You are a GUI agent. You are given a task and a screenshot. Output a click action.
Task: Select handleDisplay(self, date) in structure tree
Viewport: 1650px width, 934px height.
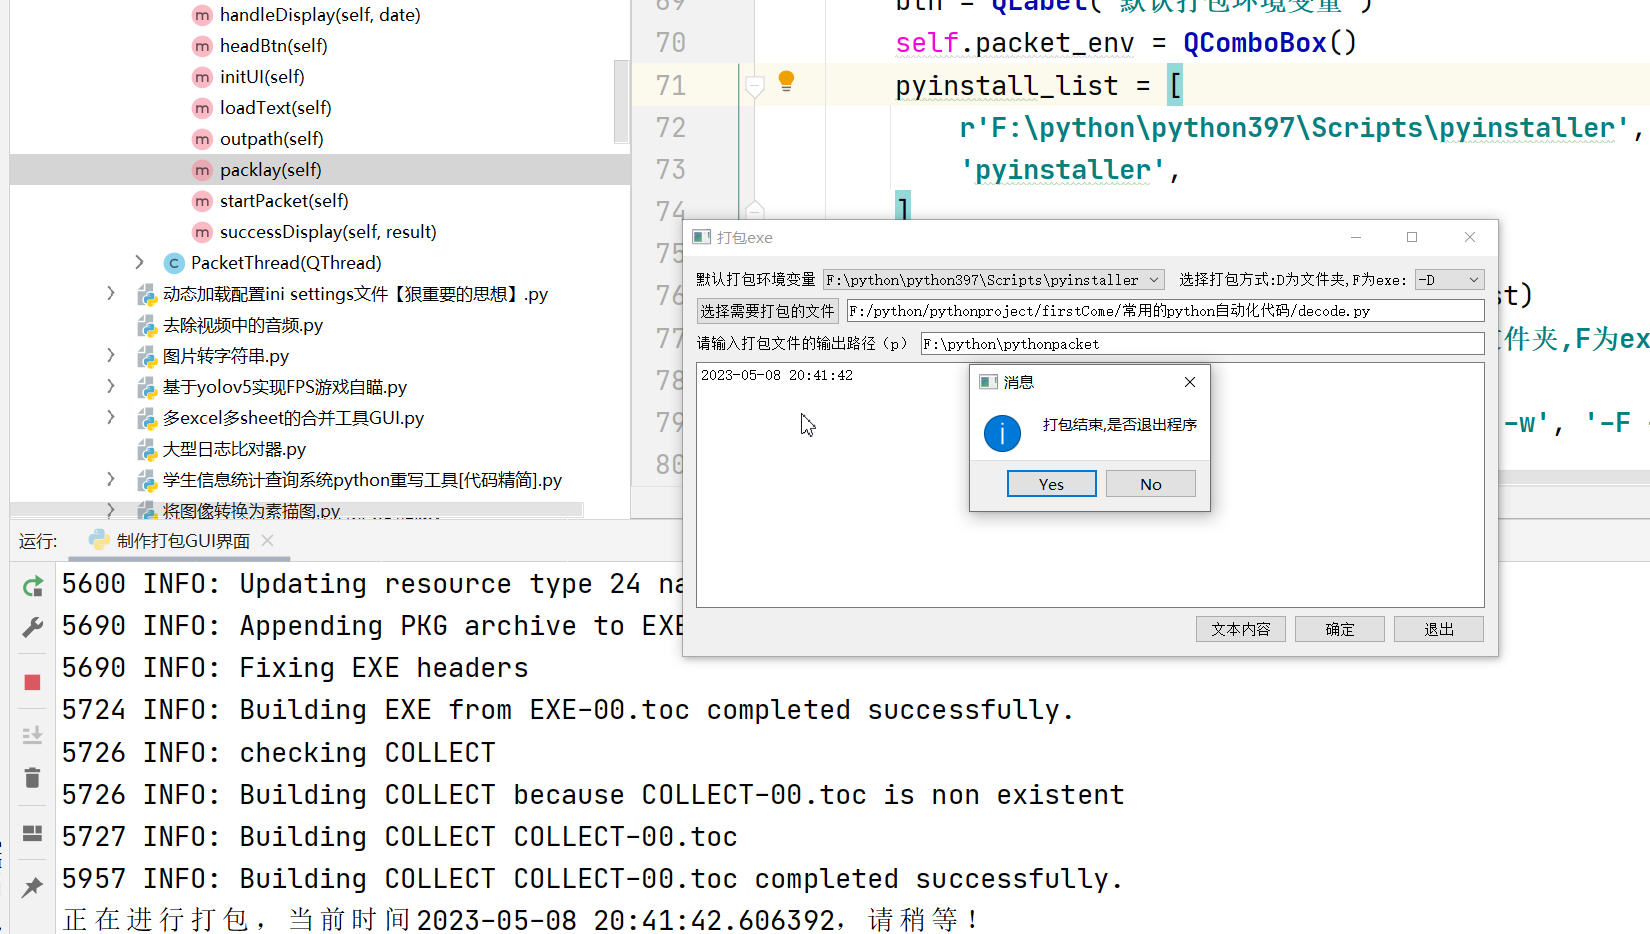(x=320, y=15)
